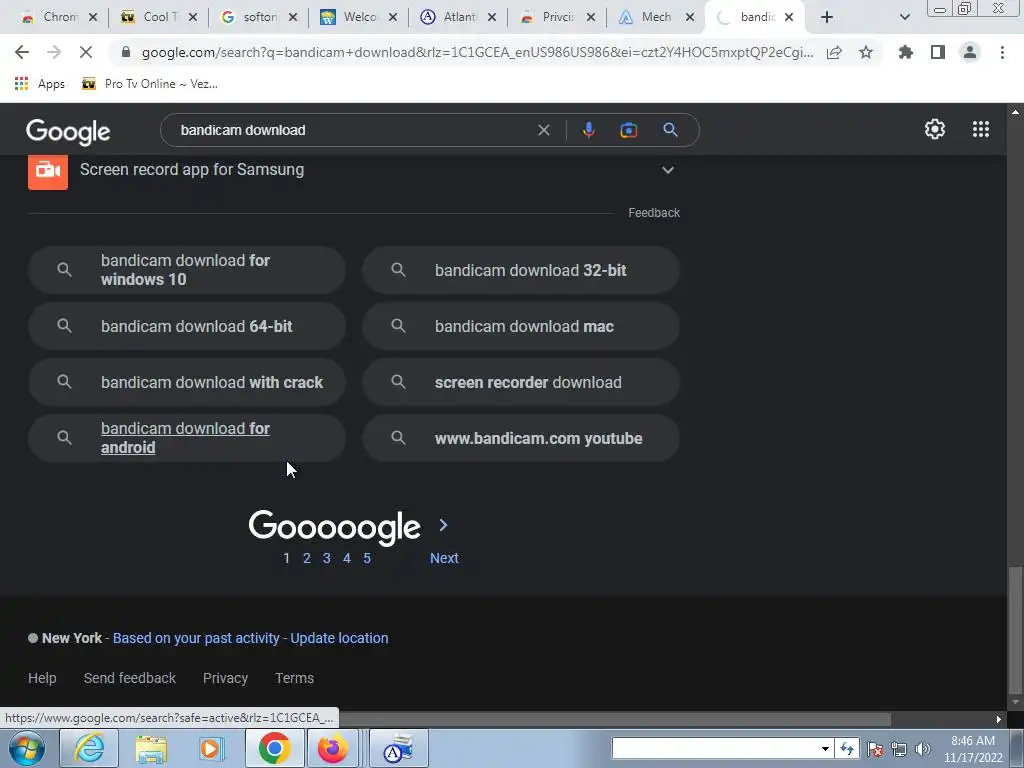Viewport: 1024px width, 768px height.
Task: Open the Chrome three-dot menu
Action: [x=1002, y=52]
